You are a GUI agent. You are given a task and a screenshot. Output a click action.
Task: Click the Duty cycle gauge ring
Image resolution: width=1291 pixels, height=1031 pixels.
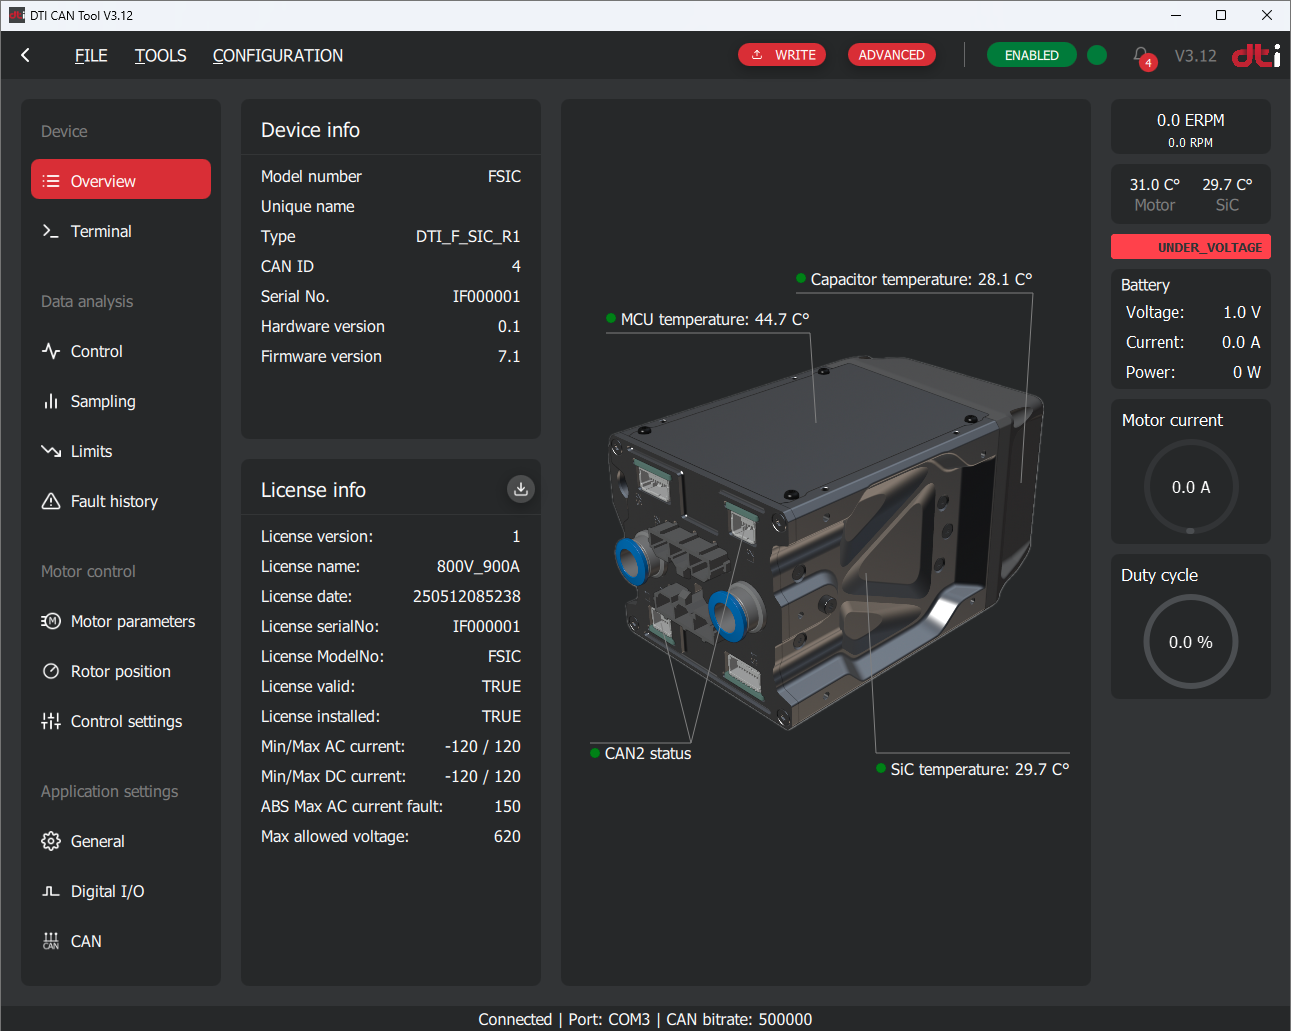pyautogui.click(x=1191, y=643)
